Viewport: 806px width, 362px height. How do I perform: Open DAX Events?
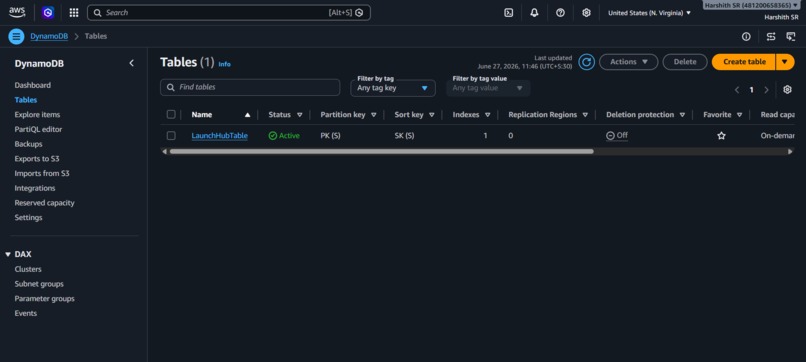[x=26, y=313]
